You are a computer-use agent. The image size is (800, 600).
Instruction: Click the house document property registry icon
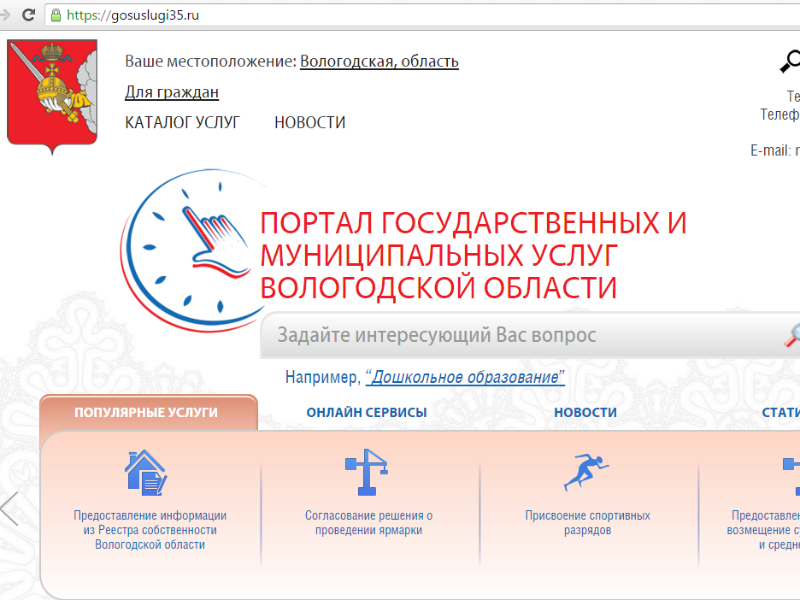(x=146, y=473)
